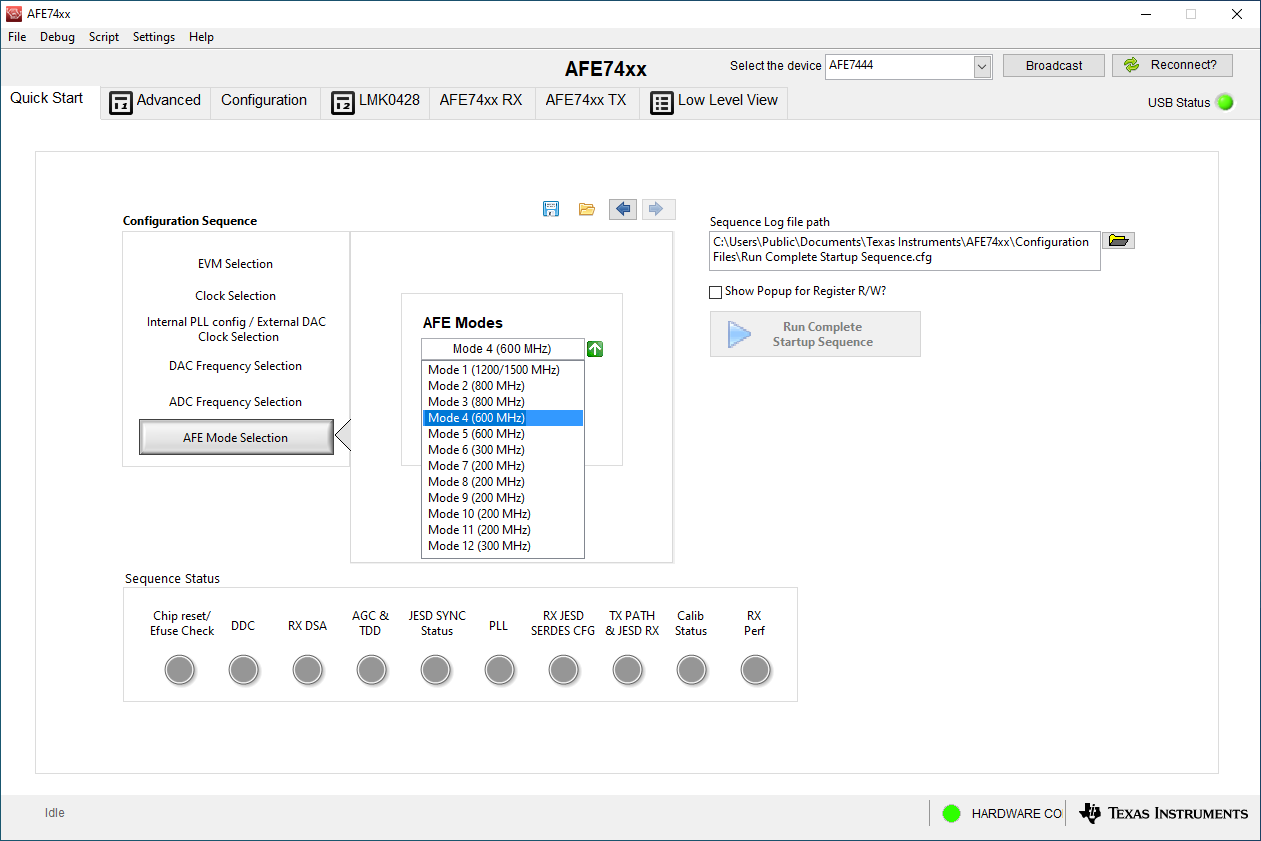Click the HARDWARE CONNECTED green indicator
The width and height of the screenshot is (1261, 841).
[x=951, y=813]
